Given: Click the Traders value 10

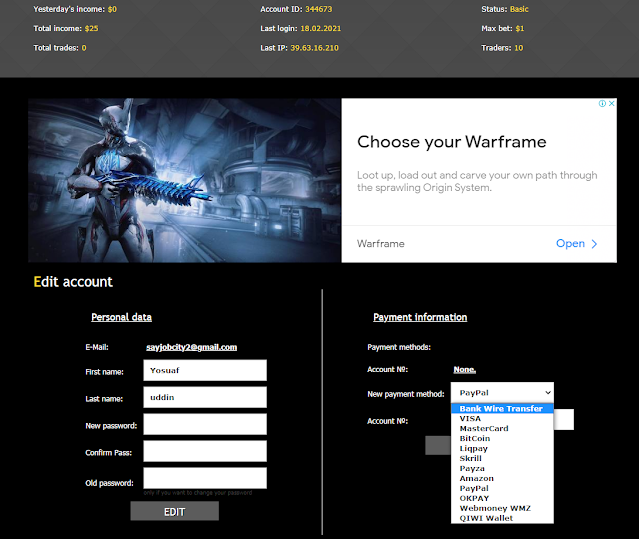Looking at the screenshot, I should click(518, 48).
